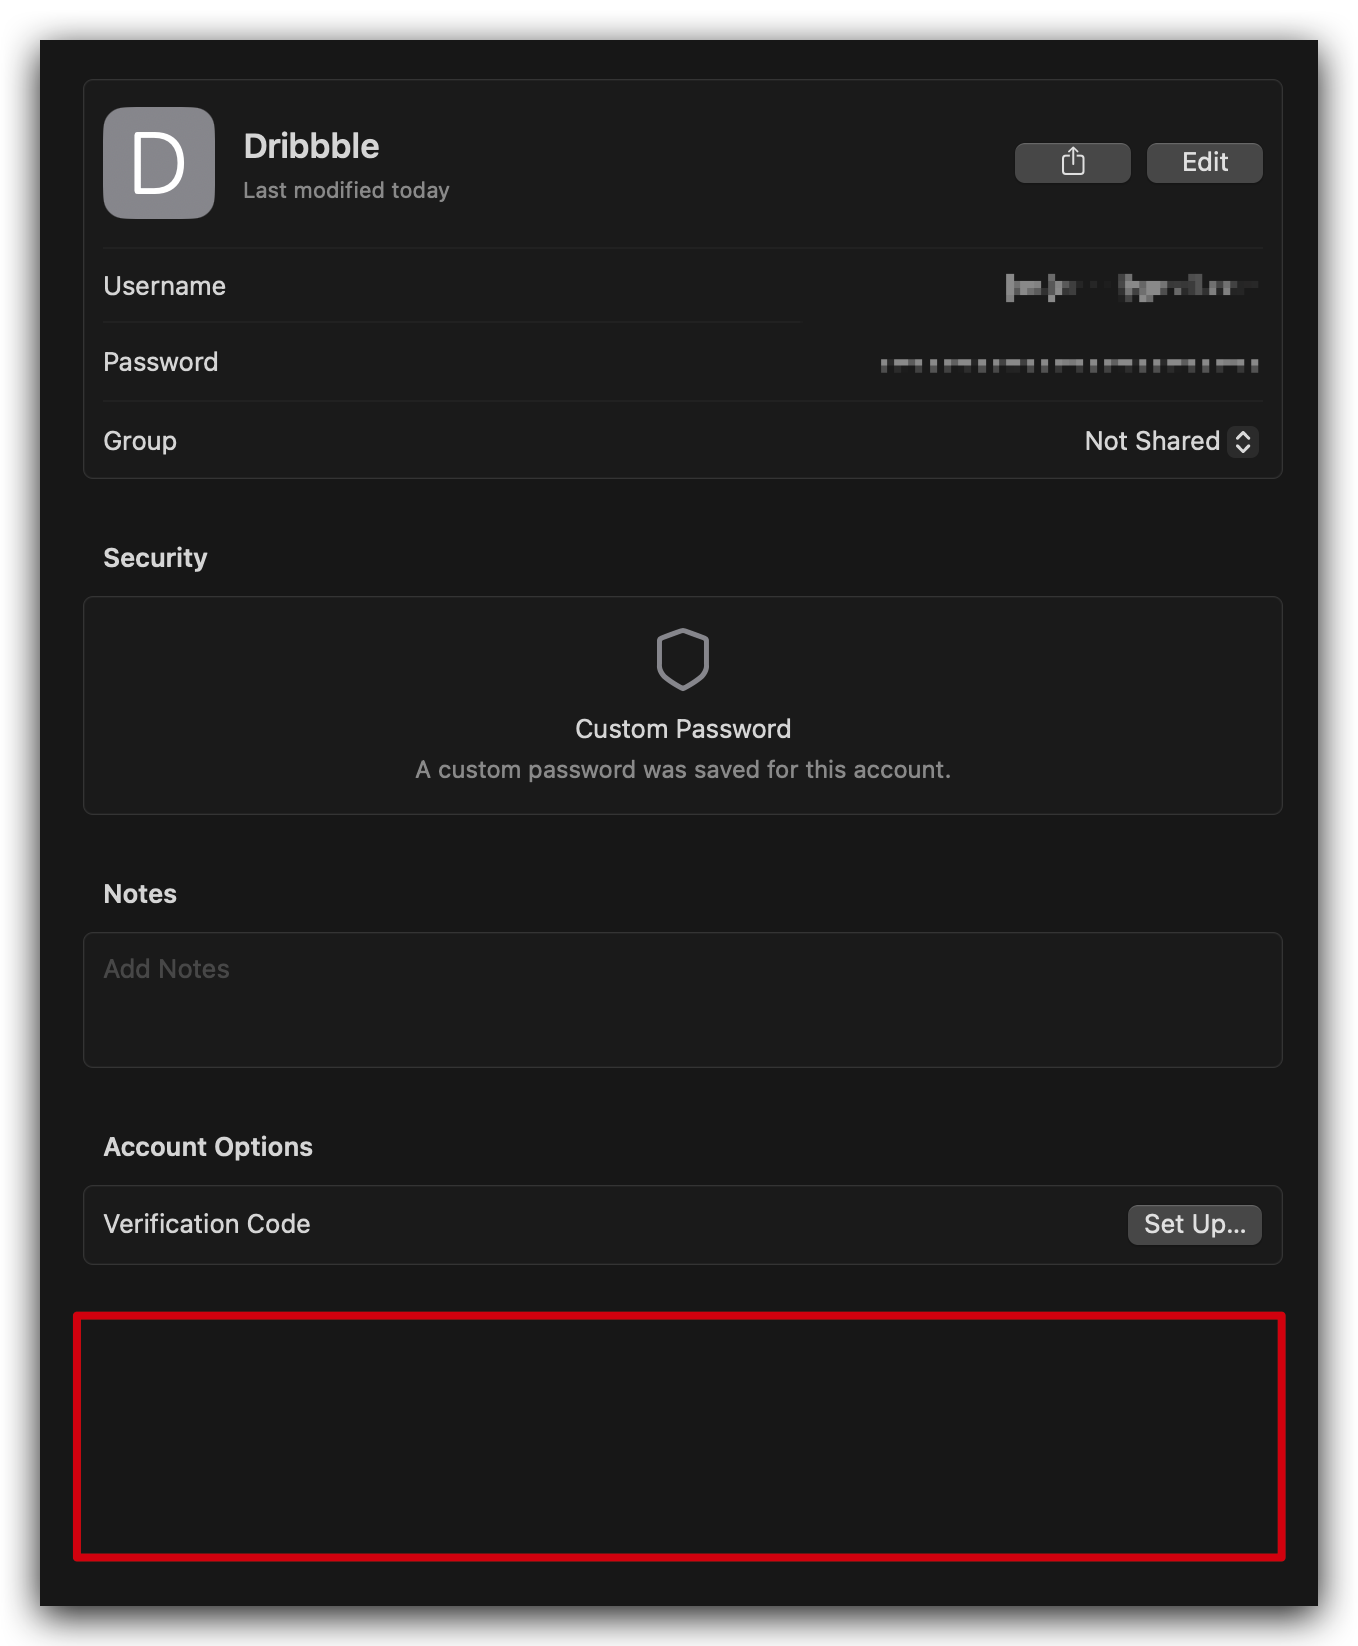Open the Not Shared group dropdown
The width and height of the screenshot is (1358, 1646).
pos(1171,441)
